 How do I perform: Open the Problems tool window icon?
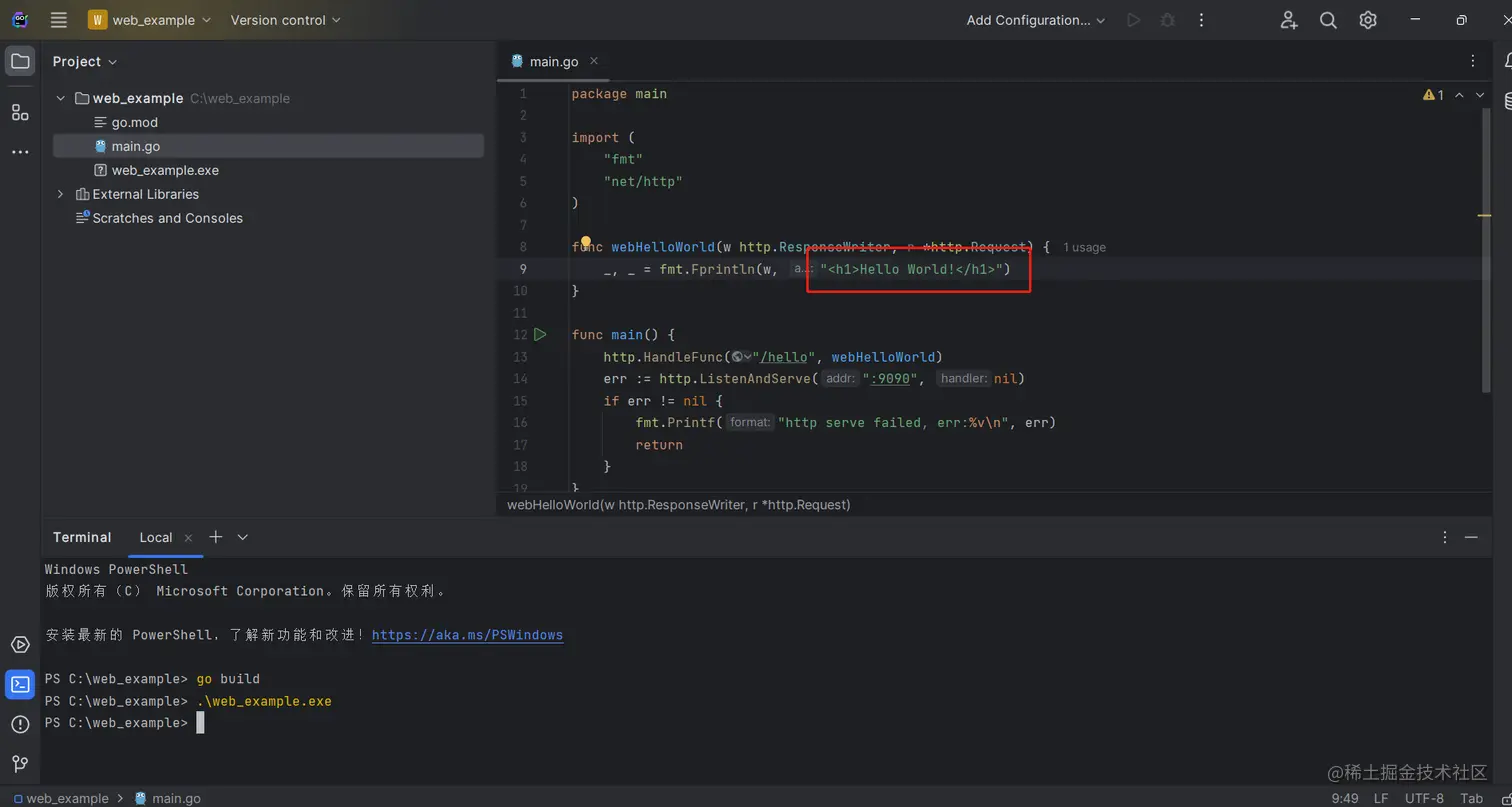click(20, 724)
